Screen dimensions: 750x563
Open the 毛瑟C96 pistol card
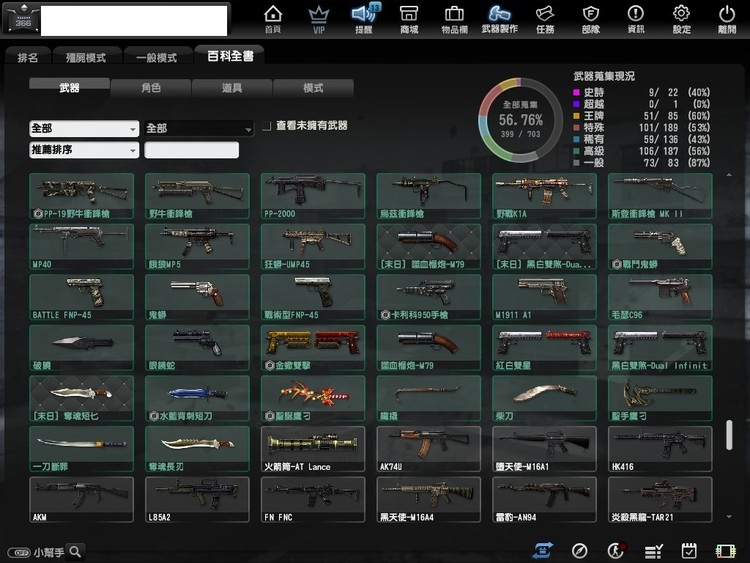point(660,297)
